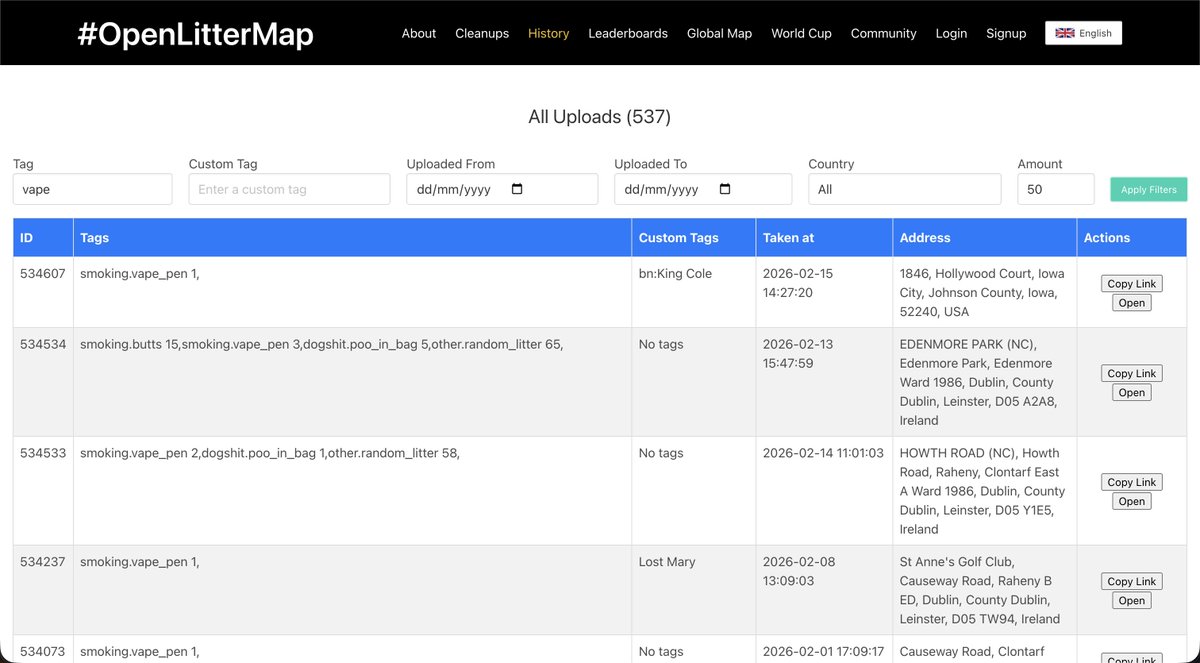The image size is (1200, 663).
Task: Click the Login link
Action: [x=951, y=33]
